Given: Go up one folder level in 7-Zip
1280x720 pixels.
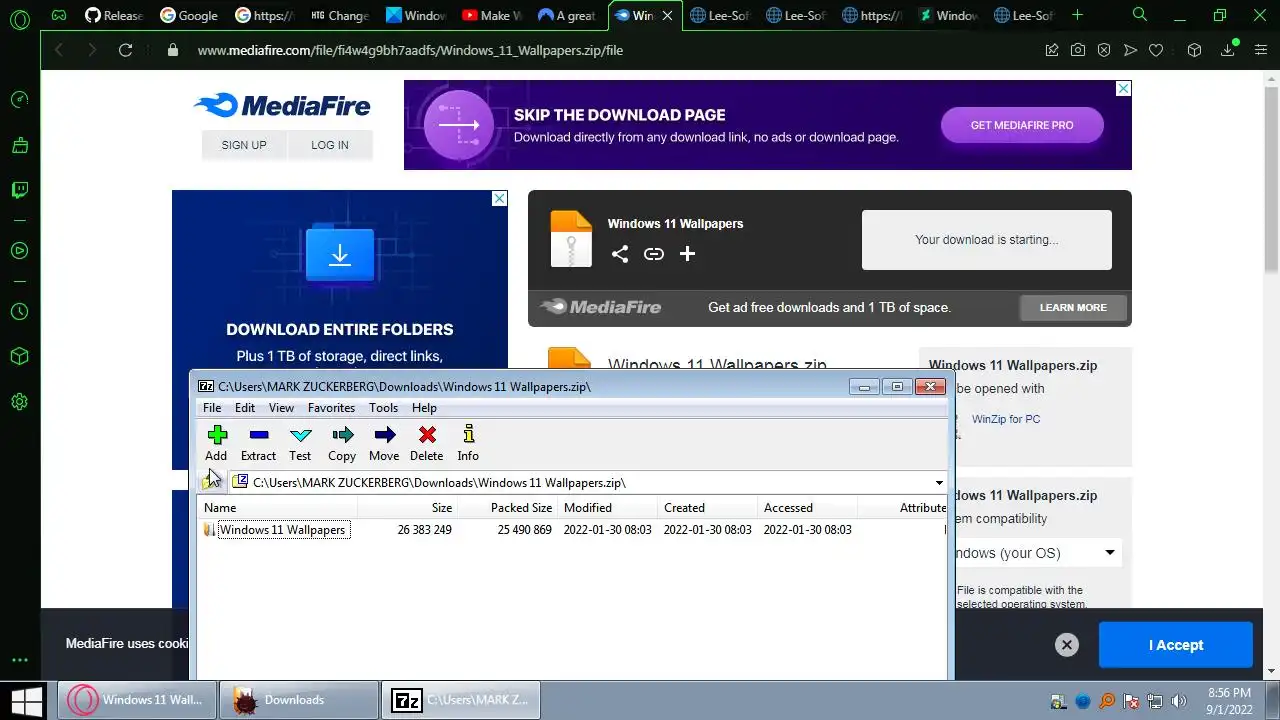Looking at the screenshot, I should pos(211,482).
